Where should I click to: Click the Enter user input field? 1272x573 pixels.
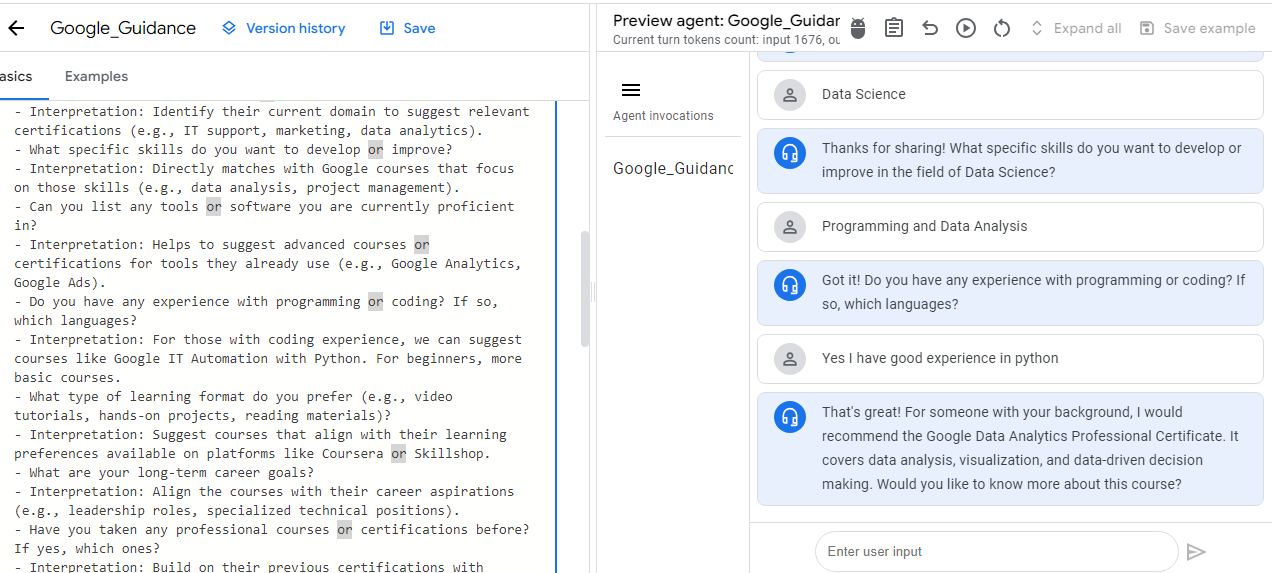[x=996, y=551]
